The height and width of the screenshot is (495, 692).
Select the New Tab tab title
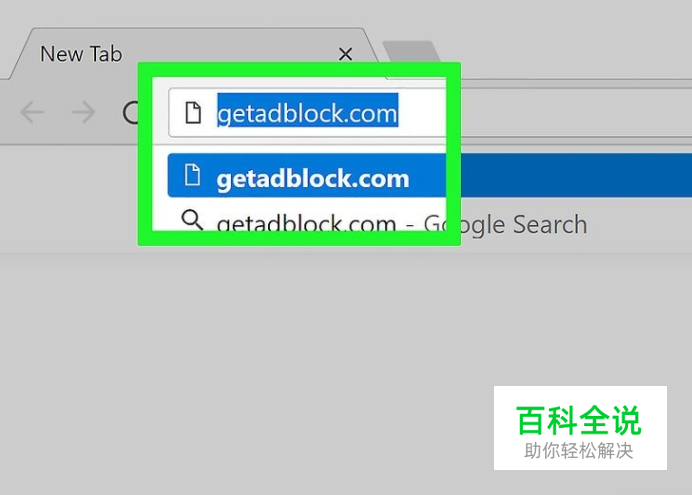click(81, 54)
